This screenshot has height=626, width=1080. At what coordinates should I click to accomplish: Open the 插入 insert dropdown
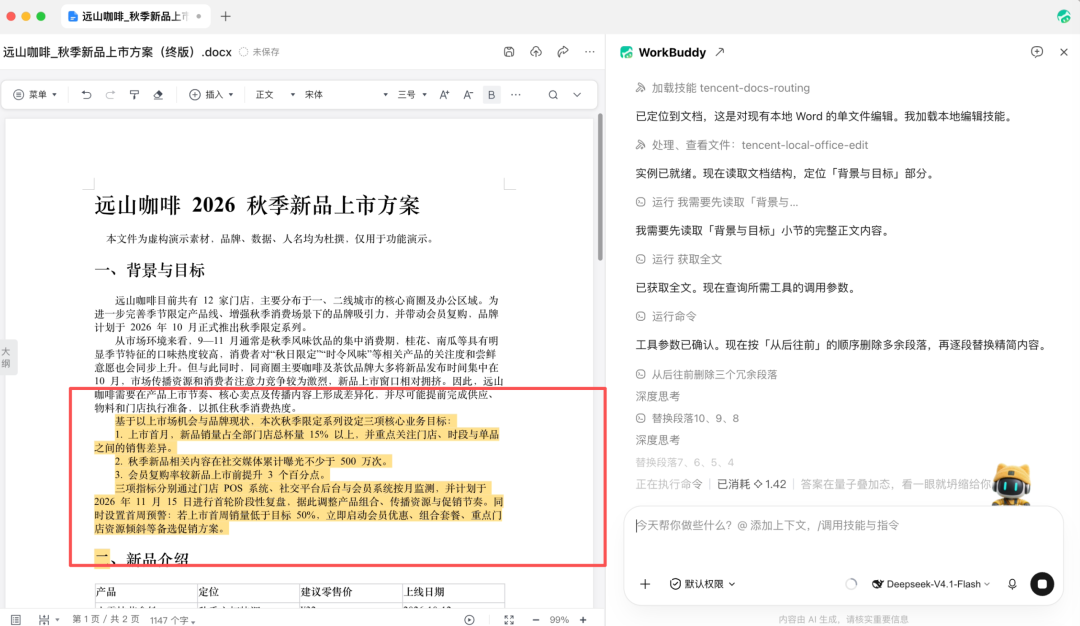pos(212,95)
